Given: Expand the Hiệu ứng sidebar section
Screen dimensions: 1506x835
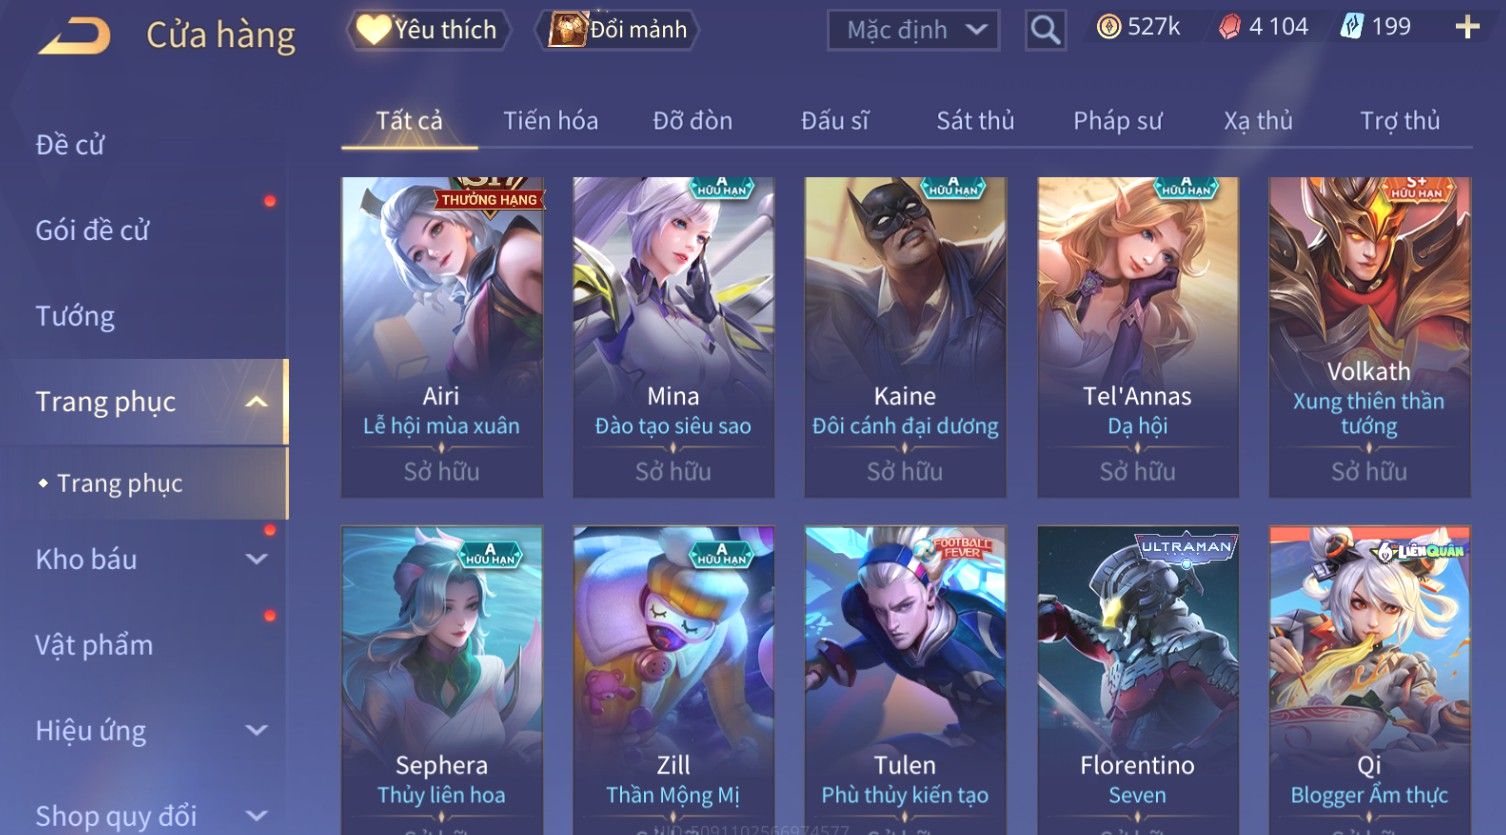Looking at the screenshot, I should point(257,731).
